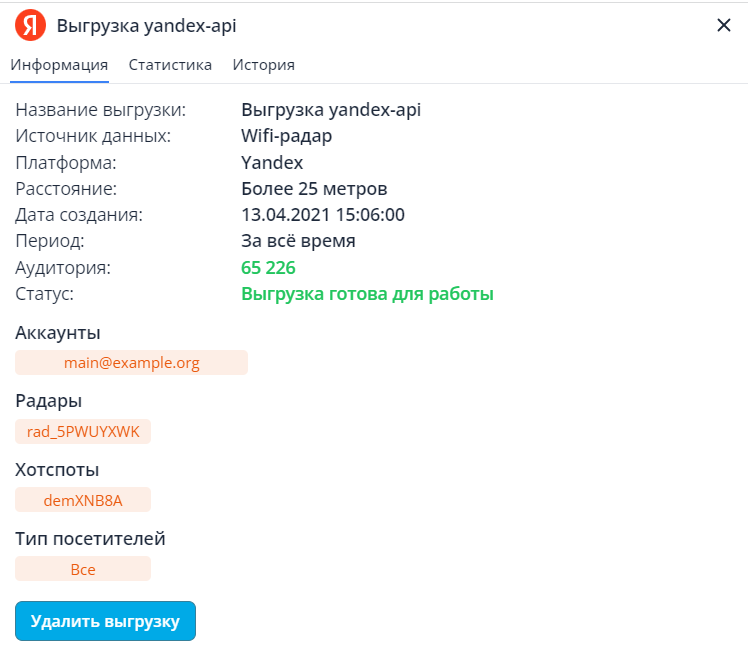Click the status Выгрузка готова для работы
The width and height of the screenshot is (748, 661).
tap(367, 294)
